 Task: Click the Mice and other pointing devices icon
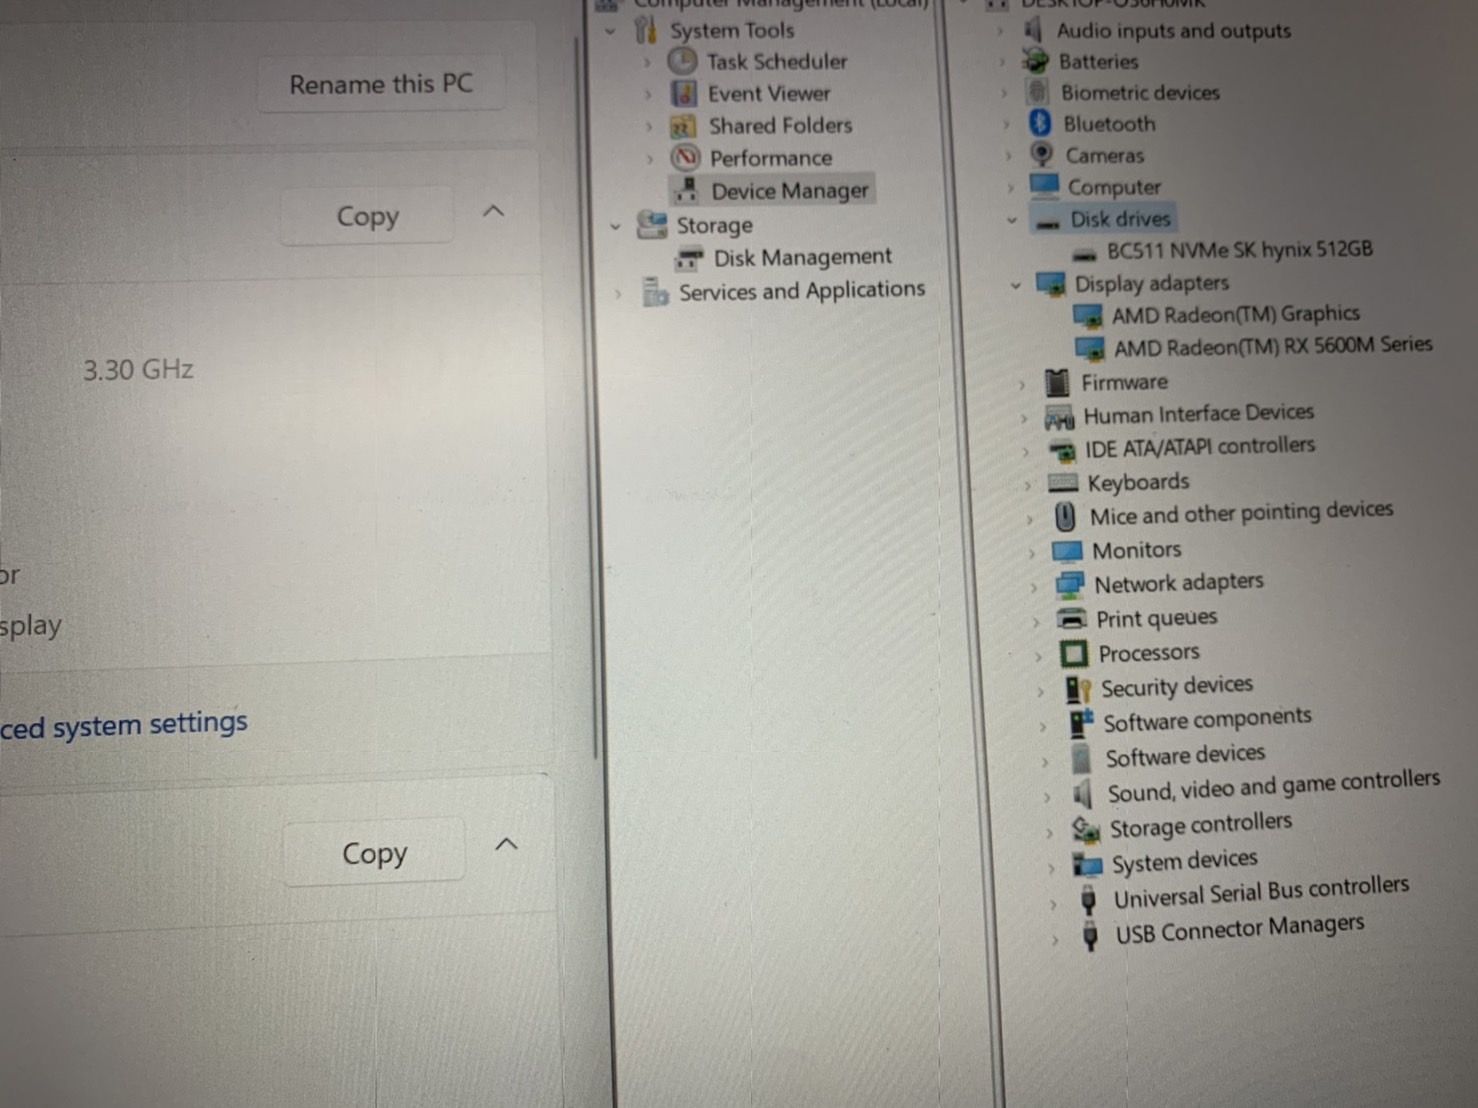point(1065,517)
